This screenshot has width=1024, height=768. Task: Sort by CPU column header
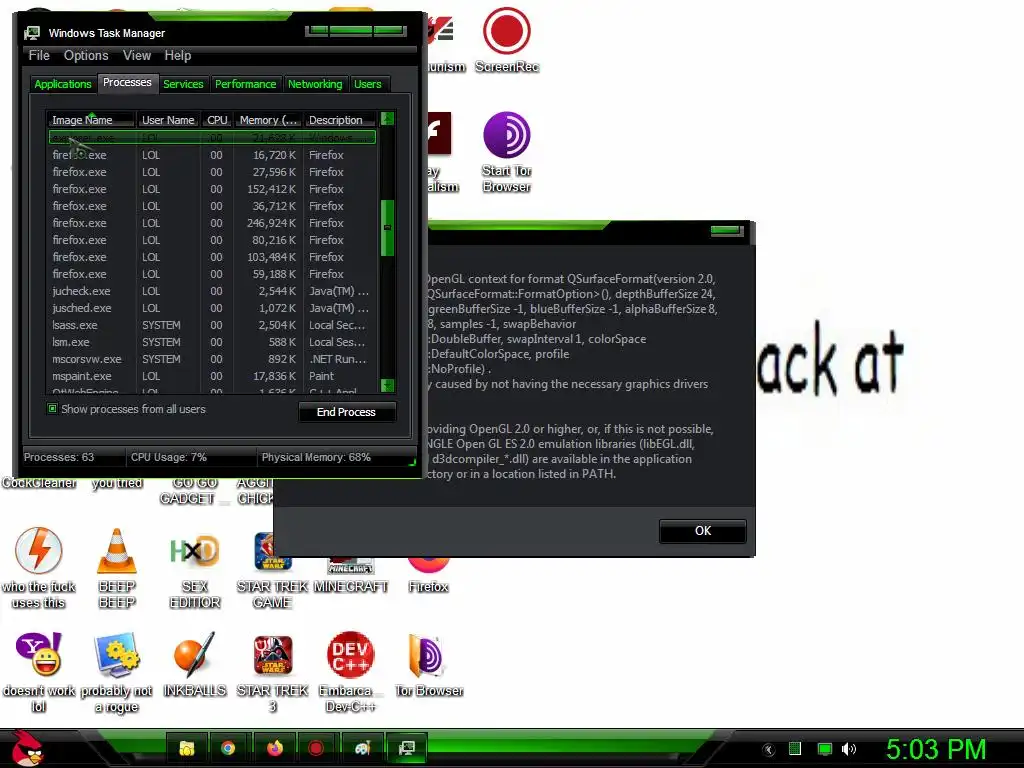point(217,120)
